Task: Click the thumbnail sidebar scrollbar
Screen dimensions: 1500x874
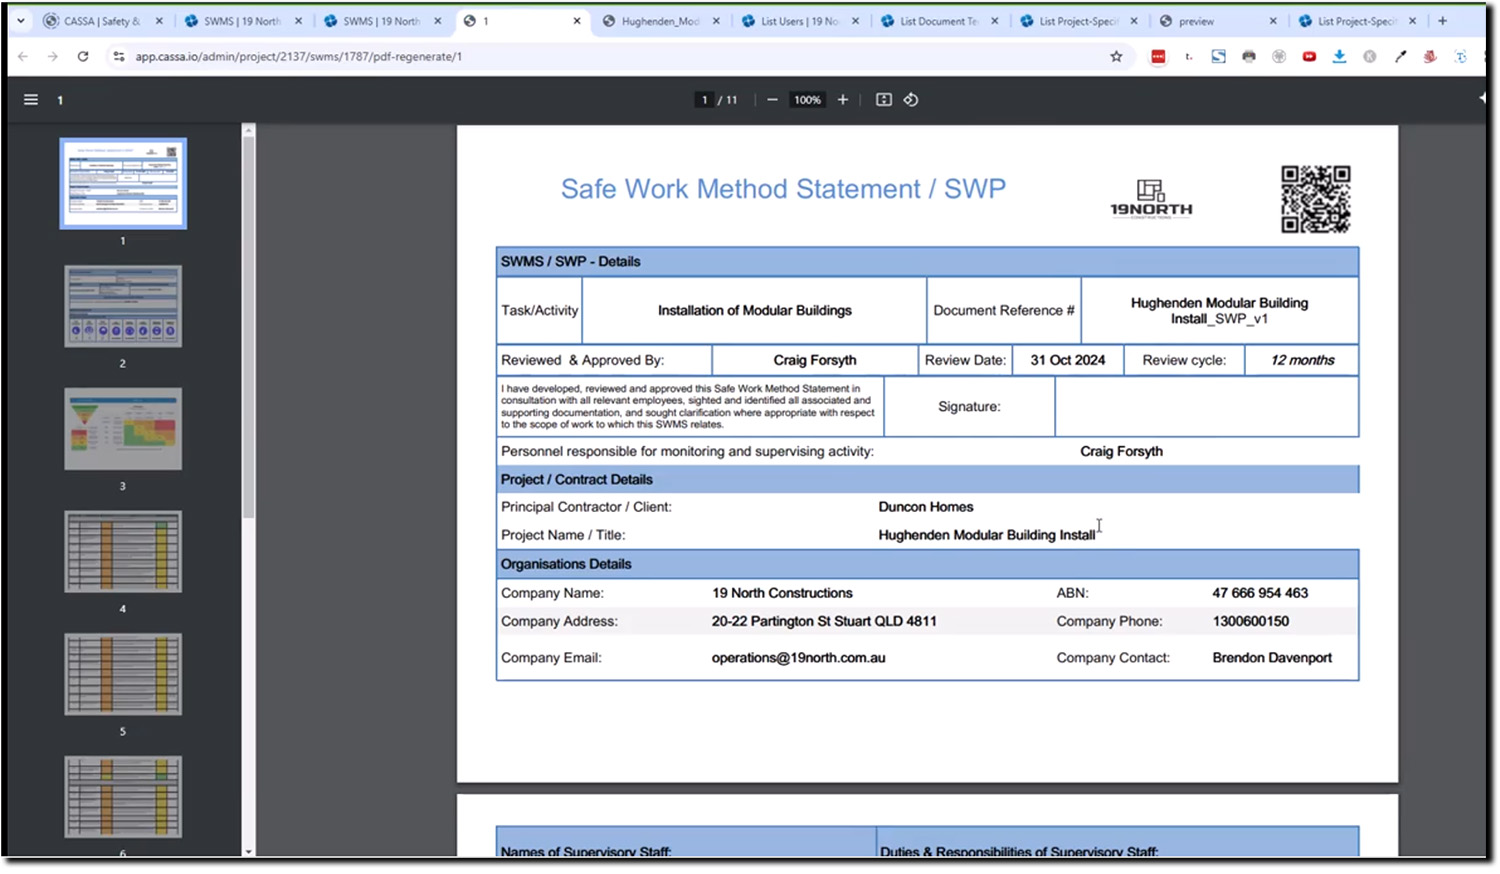Action: tap(248, 327)
